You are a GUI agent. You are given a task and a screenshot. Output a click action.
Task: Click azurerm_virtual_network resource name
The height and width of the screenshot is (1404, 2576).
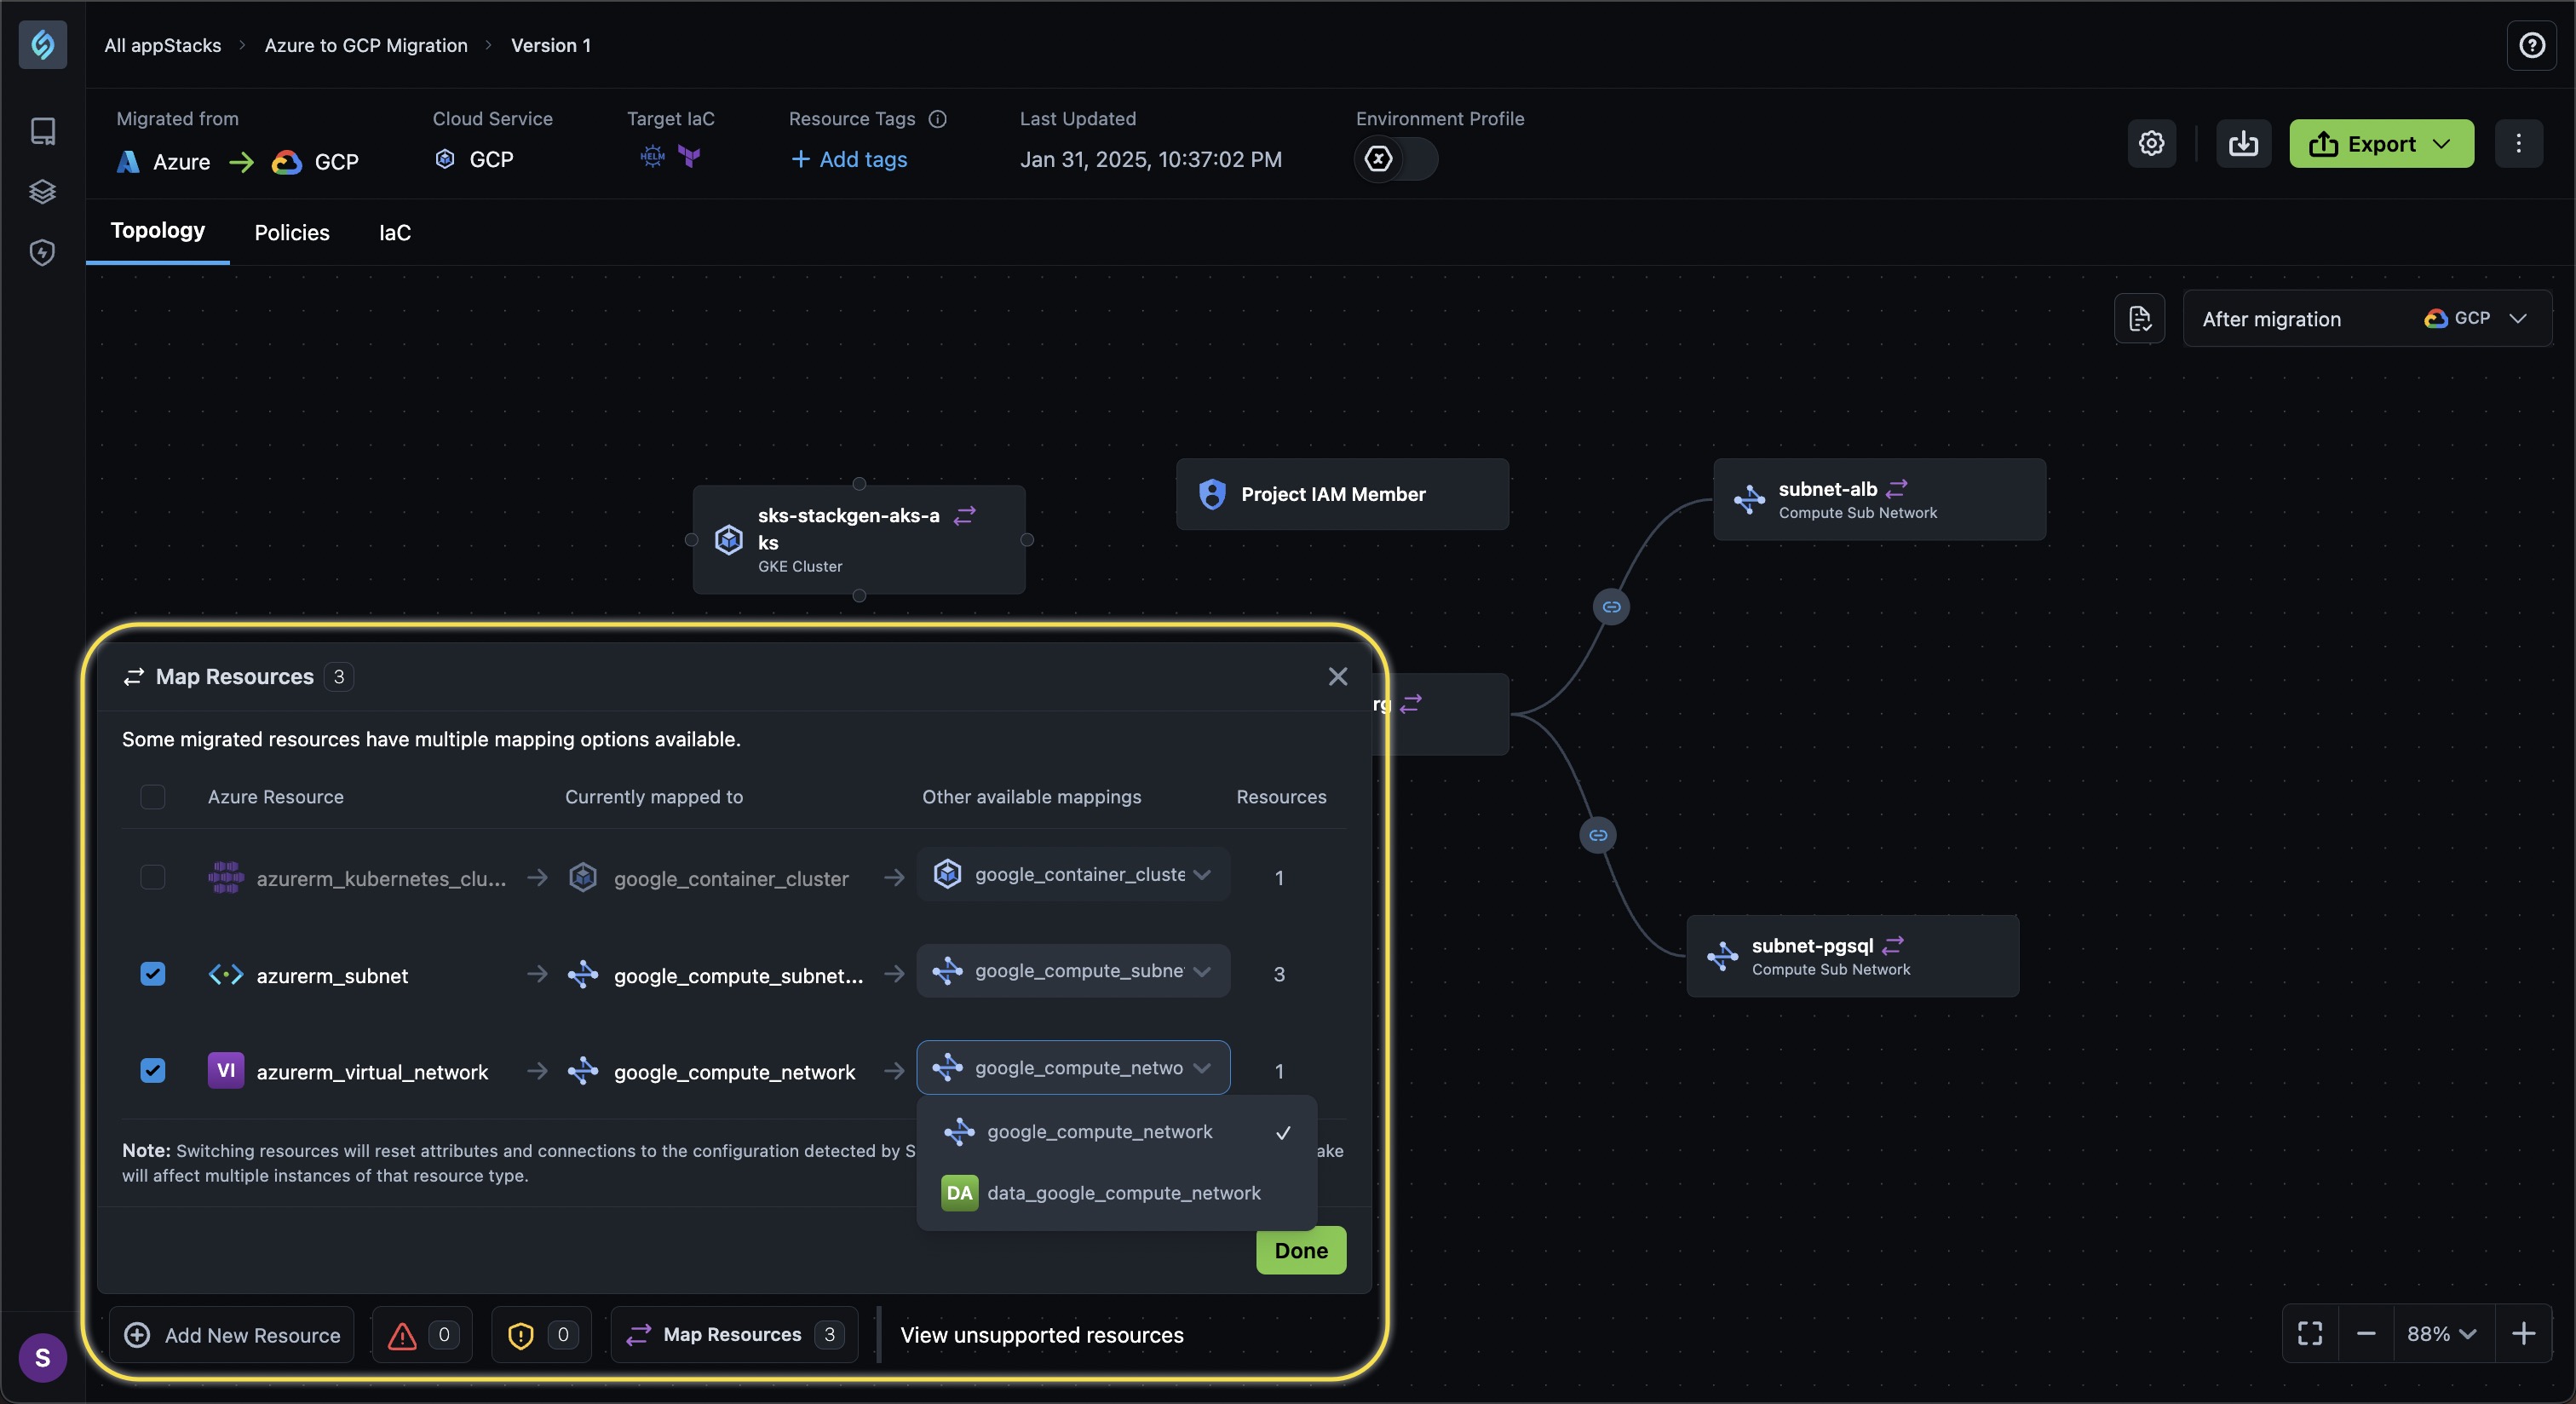[372, 1072]
